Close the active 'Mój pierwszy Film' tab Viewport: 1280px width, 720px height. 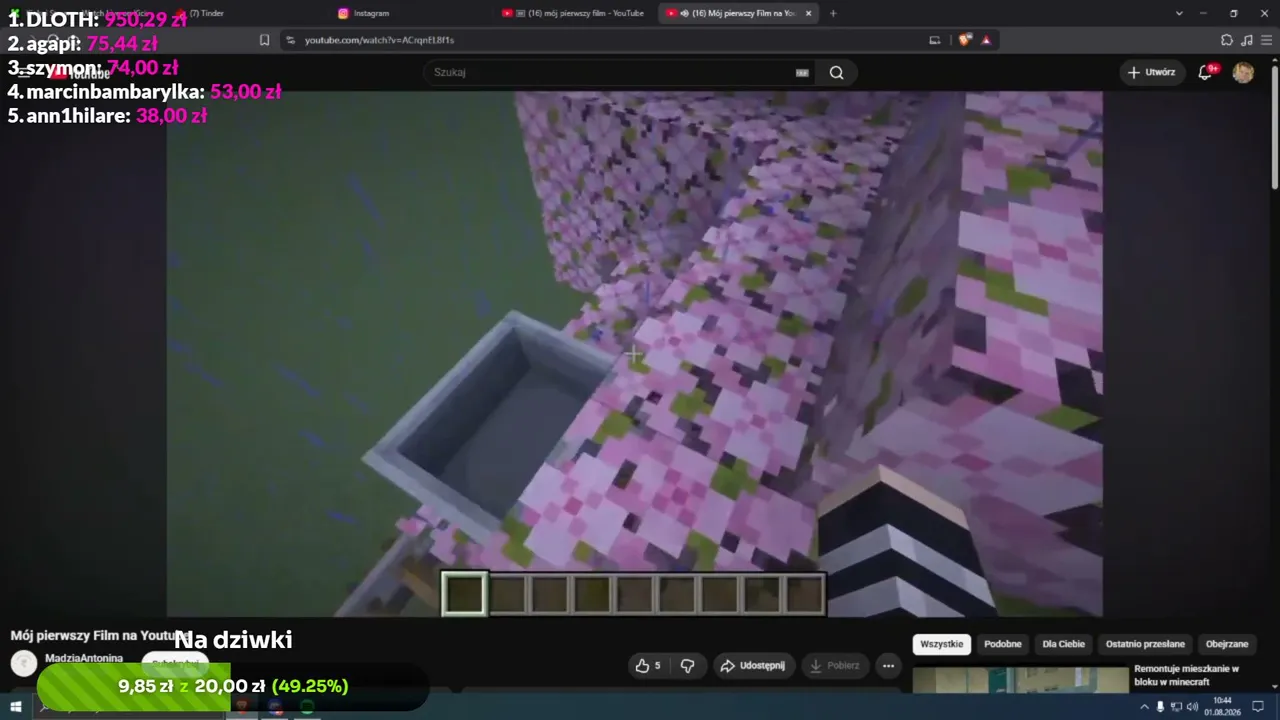pos(808,13)
